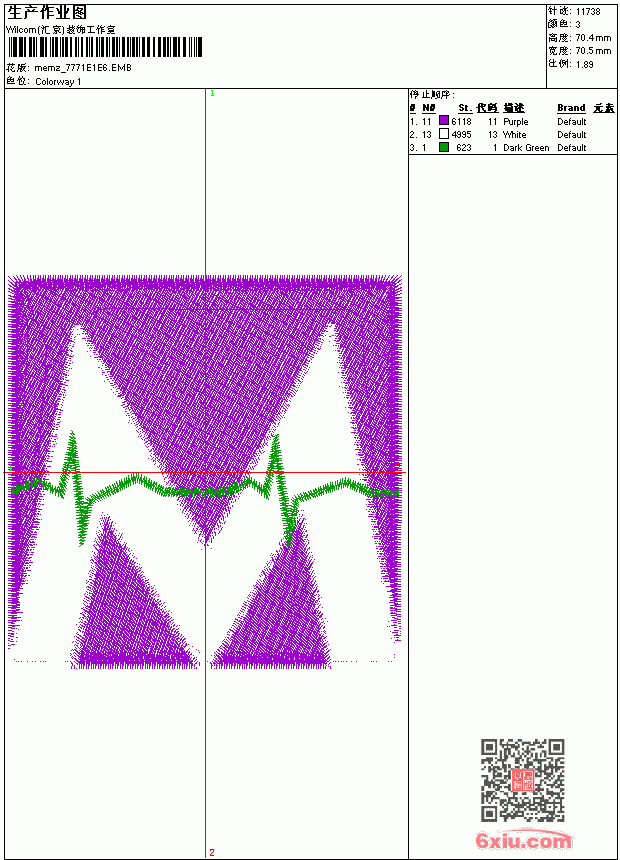Click the dark green thread color swatch
The width and height of the screenshot is (620, 860).
(444, 147)
